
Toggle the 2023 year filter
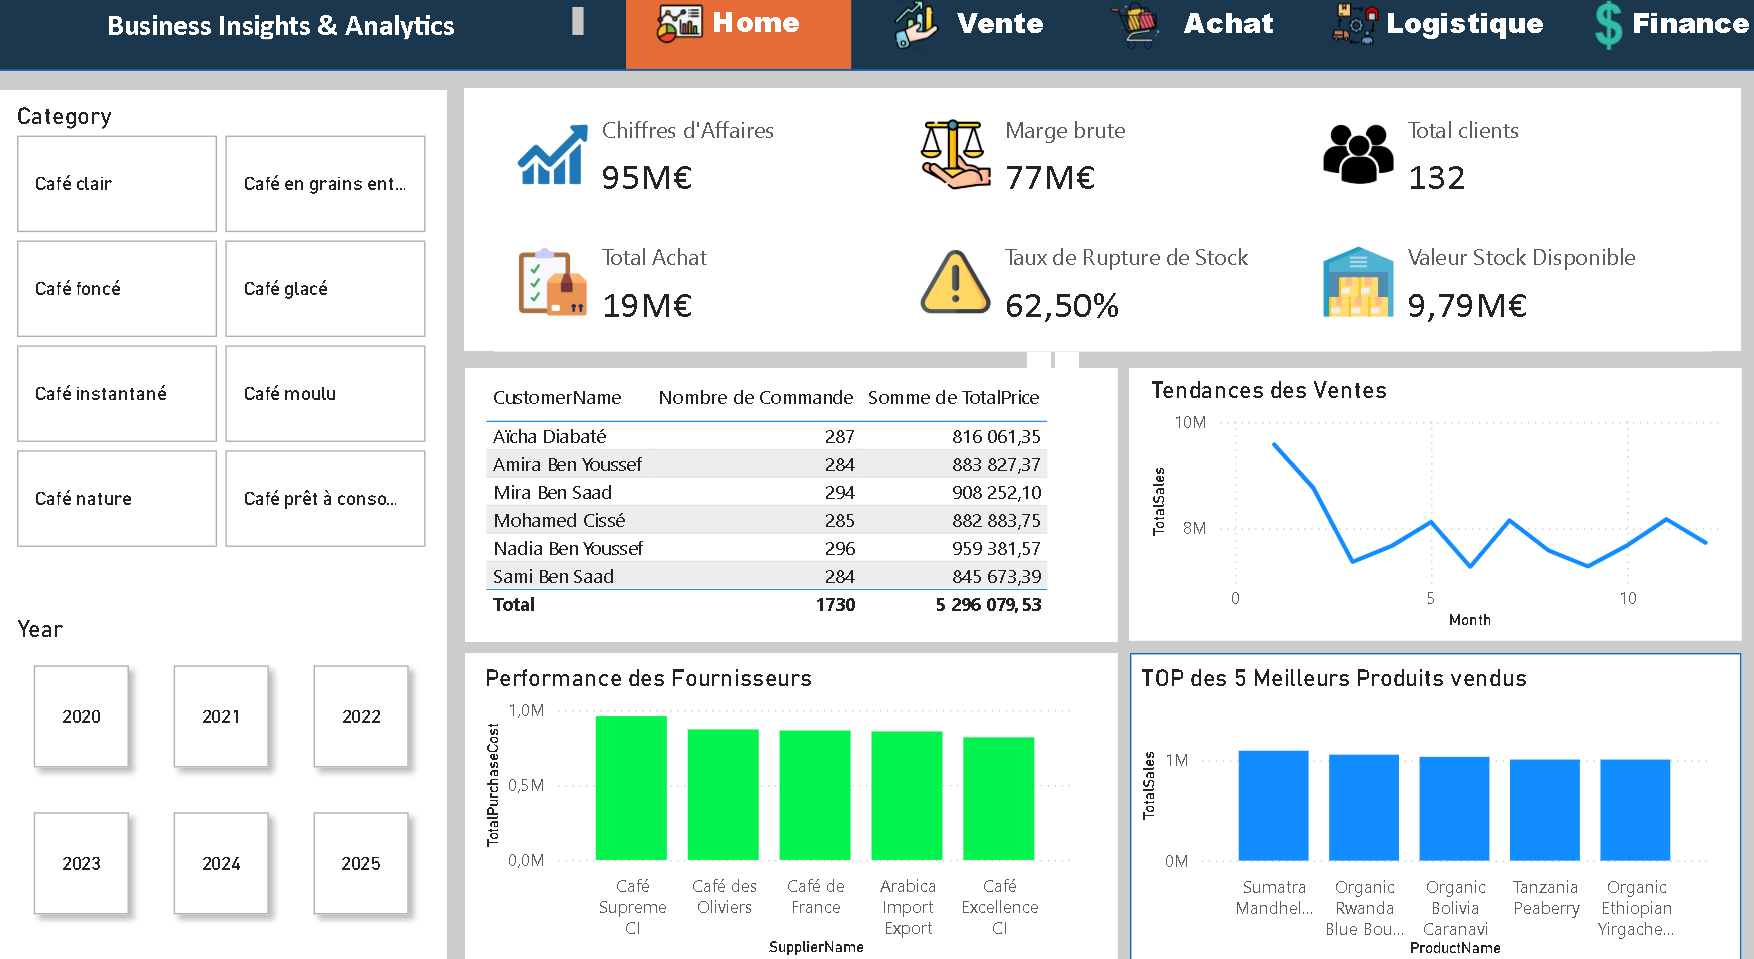[81, 864]
